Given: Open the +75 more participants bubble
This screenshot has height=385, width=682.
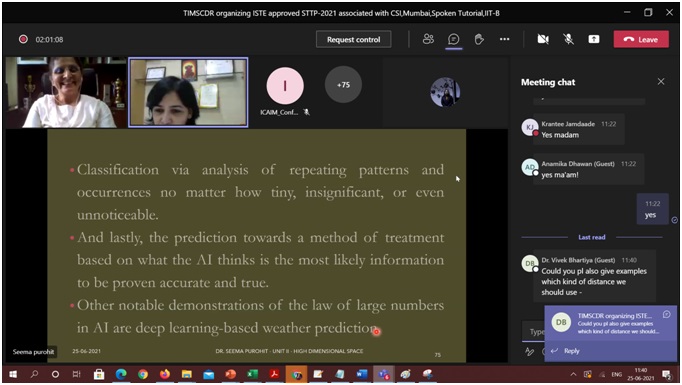Looking at the screenshot, I should point(343,84).
